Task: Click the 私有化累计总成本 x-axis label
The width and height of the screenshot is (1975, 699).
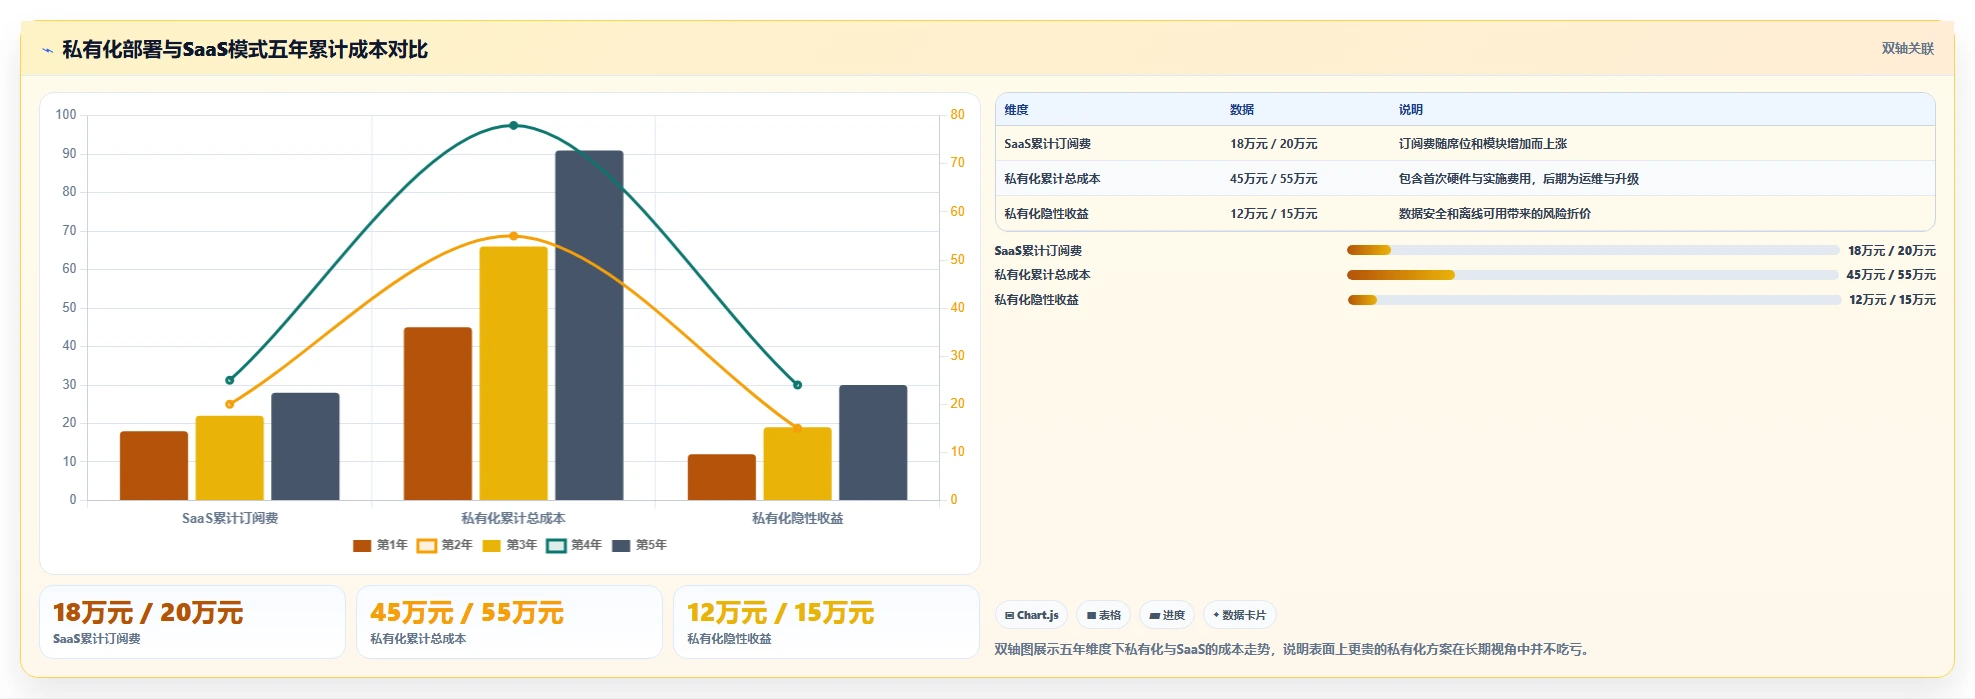Action: click(x=513, y=518)
